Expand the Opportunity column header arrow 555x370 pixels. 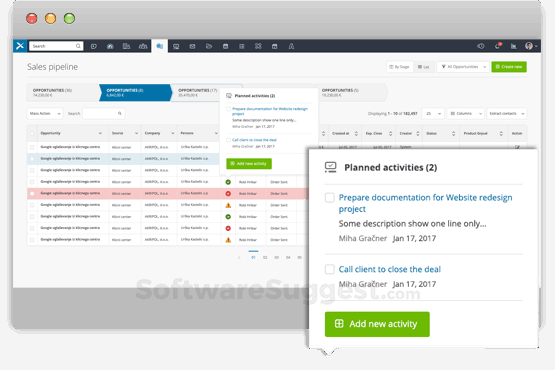click(100, 133)
